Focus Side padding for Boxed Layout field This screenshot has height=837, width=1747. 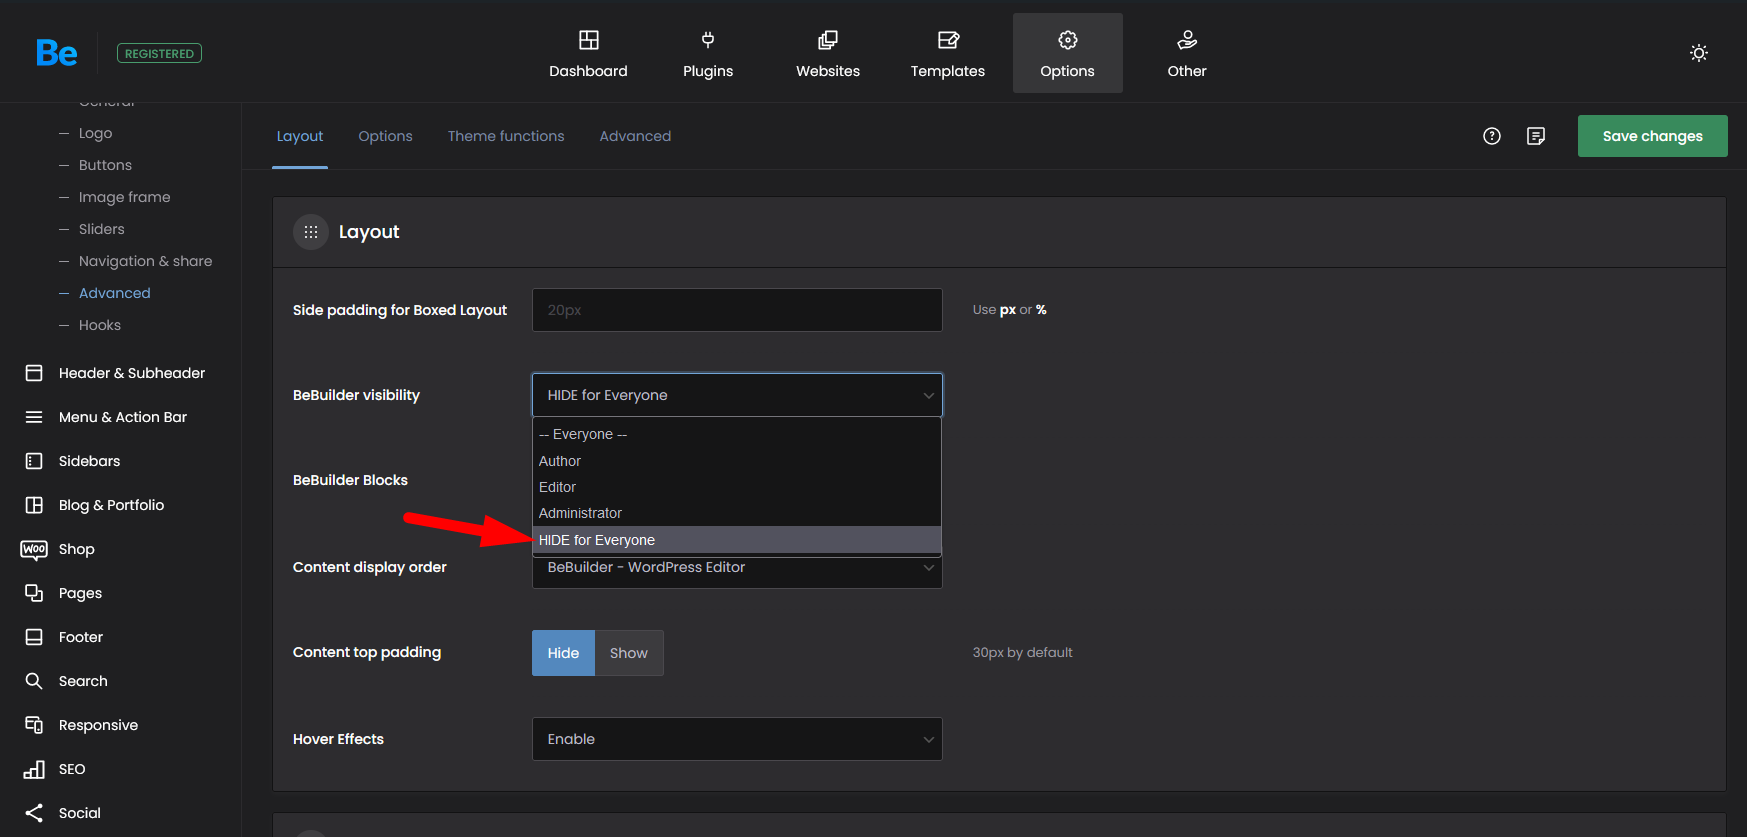point(737,310)
